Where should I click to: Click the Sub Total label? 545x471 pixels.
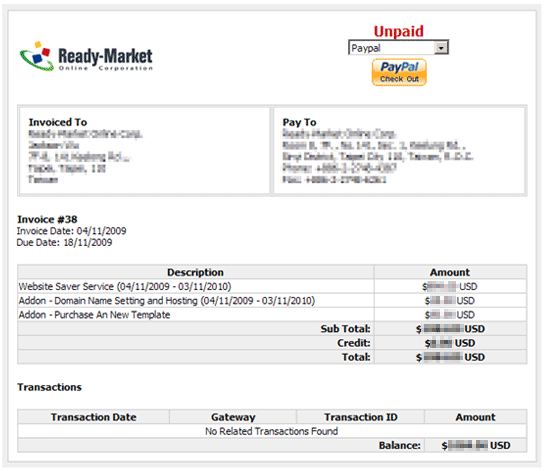(x=345, y=329)
